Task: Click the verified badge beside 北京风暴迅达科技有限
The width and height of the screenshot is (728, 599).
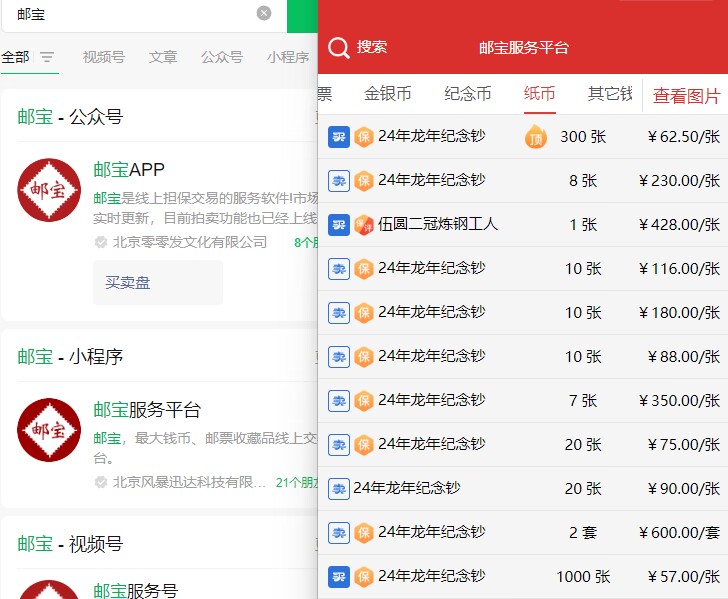Action: [100, 482]
